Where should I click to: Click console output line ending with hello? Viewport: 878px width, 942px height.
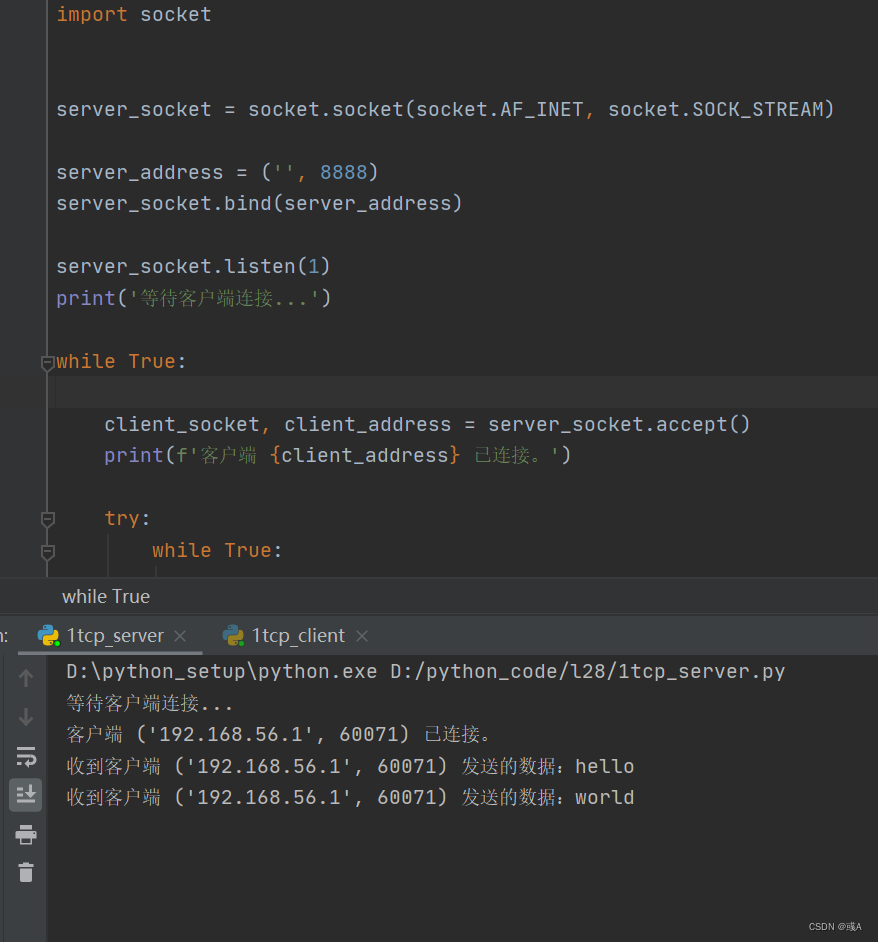350,766
